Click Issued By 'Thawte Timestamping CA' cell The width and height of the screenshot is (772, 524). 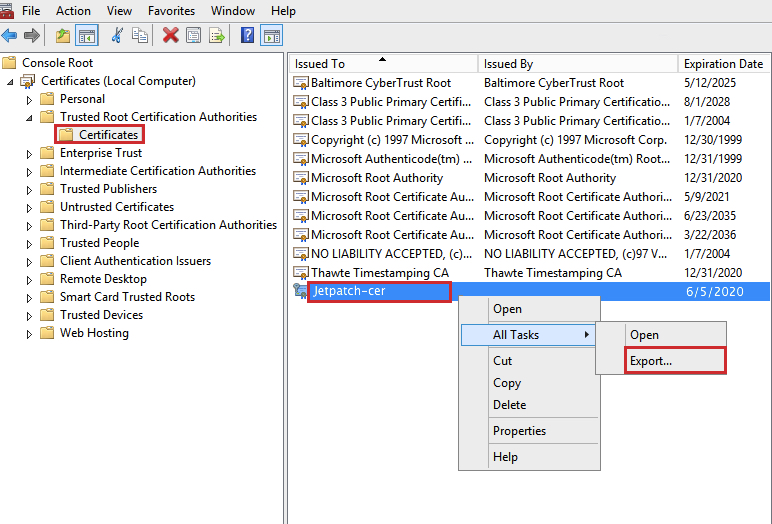(x=552, y=272)
